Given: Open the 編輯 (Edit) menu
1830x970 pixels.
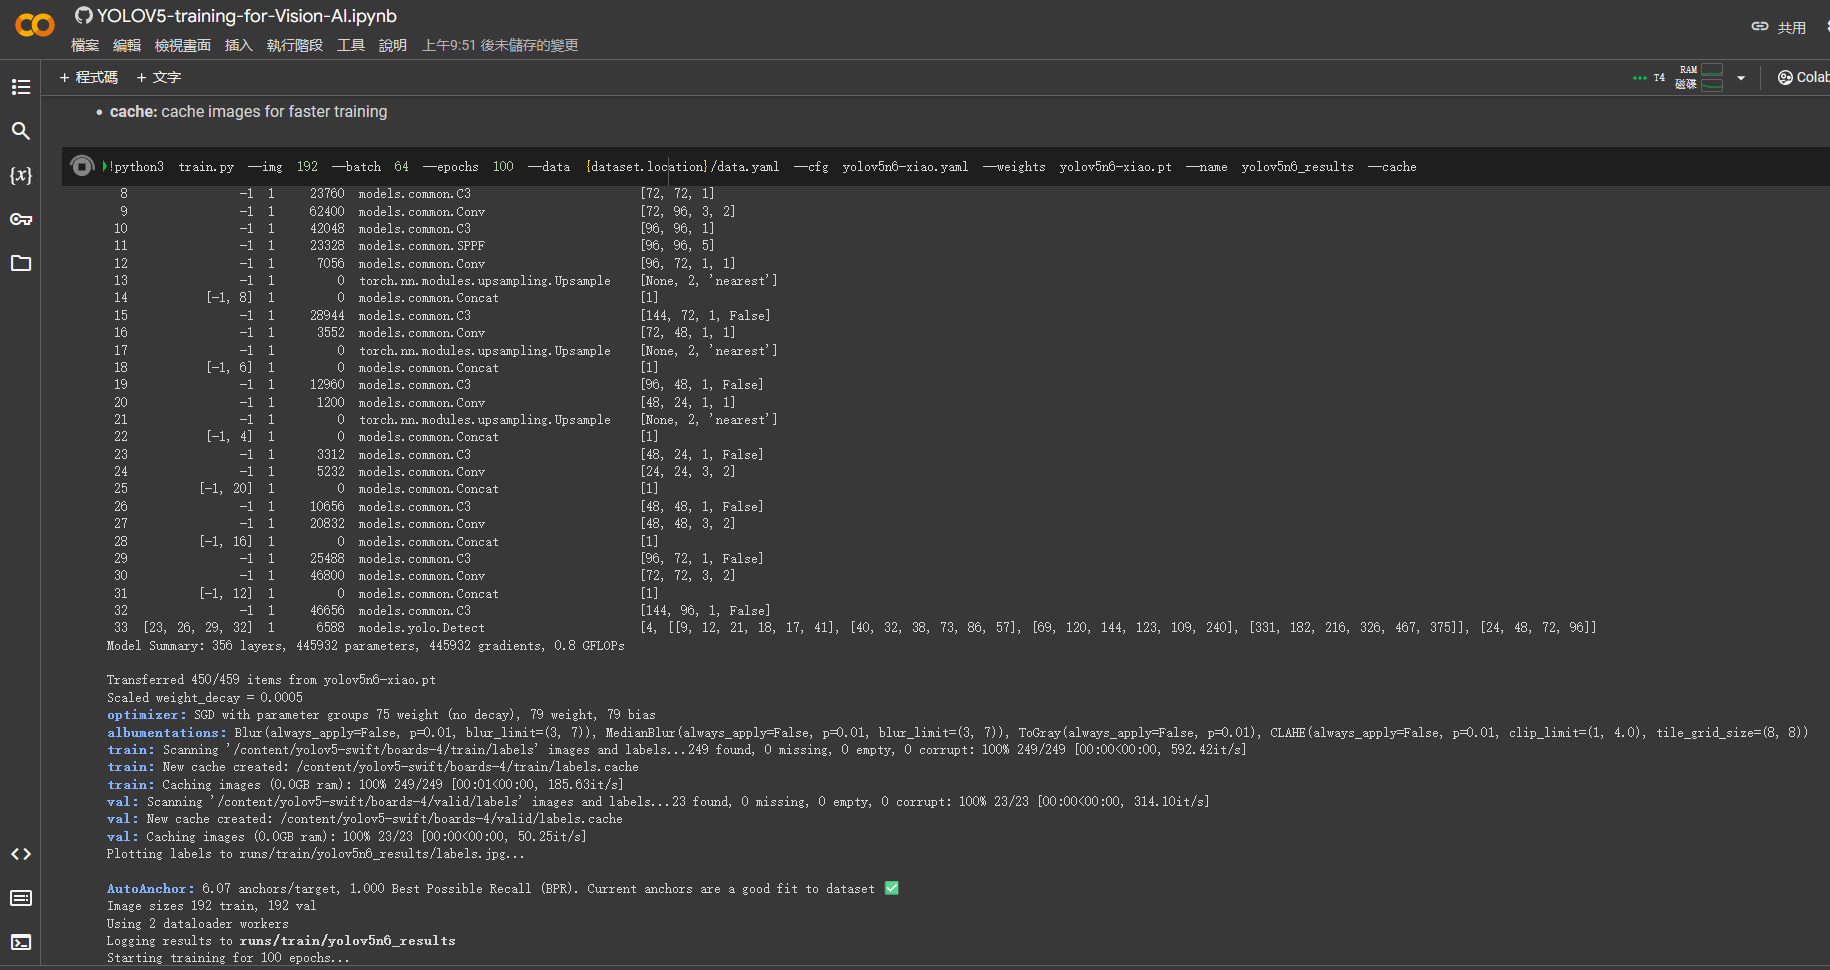Looking at the screenshot, I should pyautogui.click(x=127, y=45).
